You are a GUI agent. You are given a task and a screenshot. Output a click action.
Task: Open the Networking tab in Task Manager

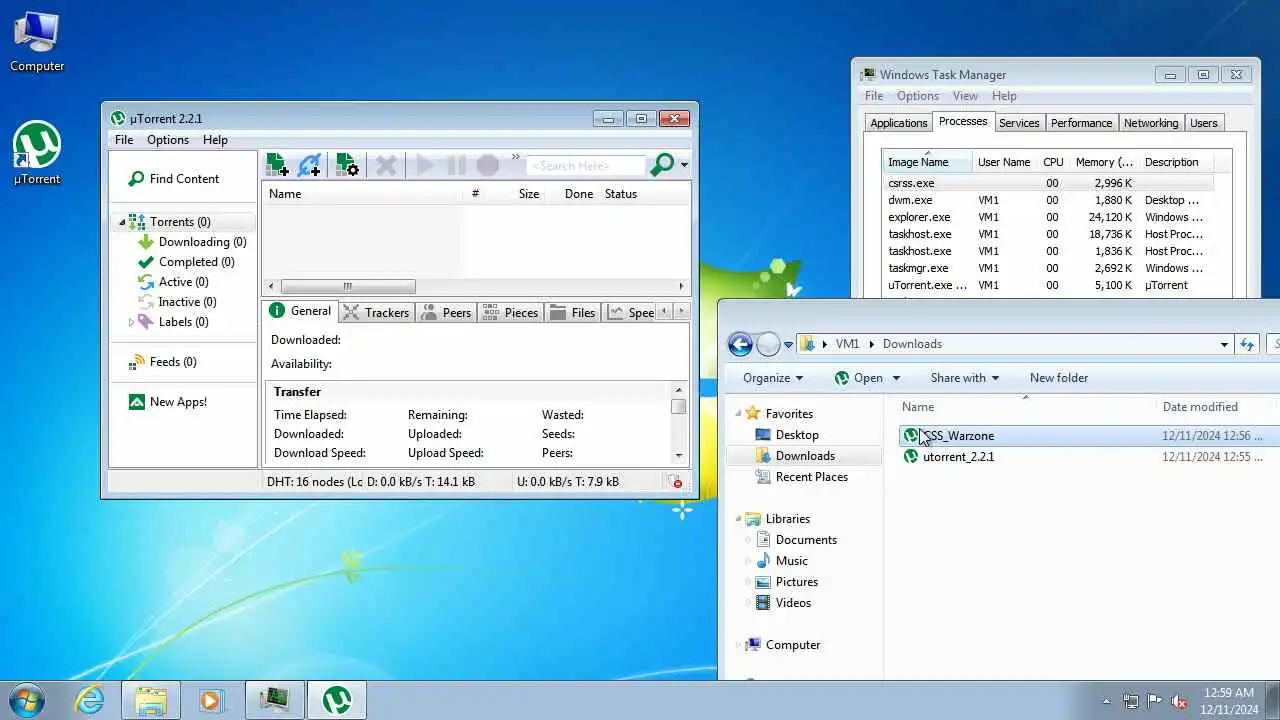click(1150, 123)
